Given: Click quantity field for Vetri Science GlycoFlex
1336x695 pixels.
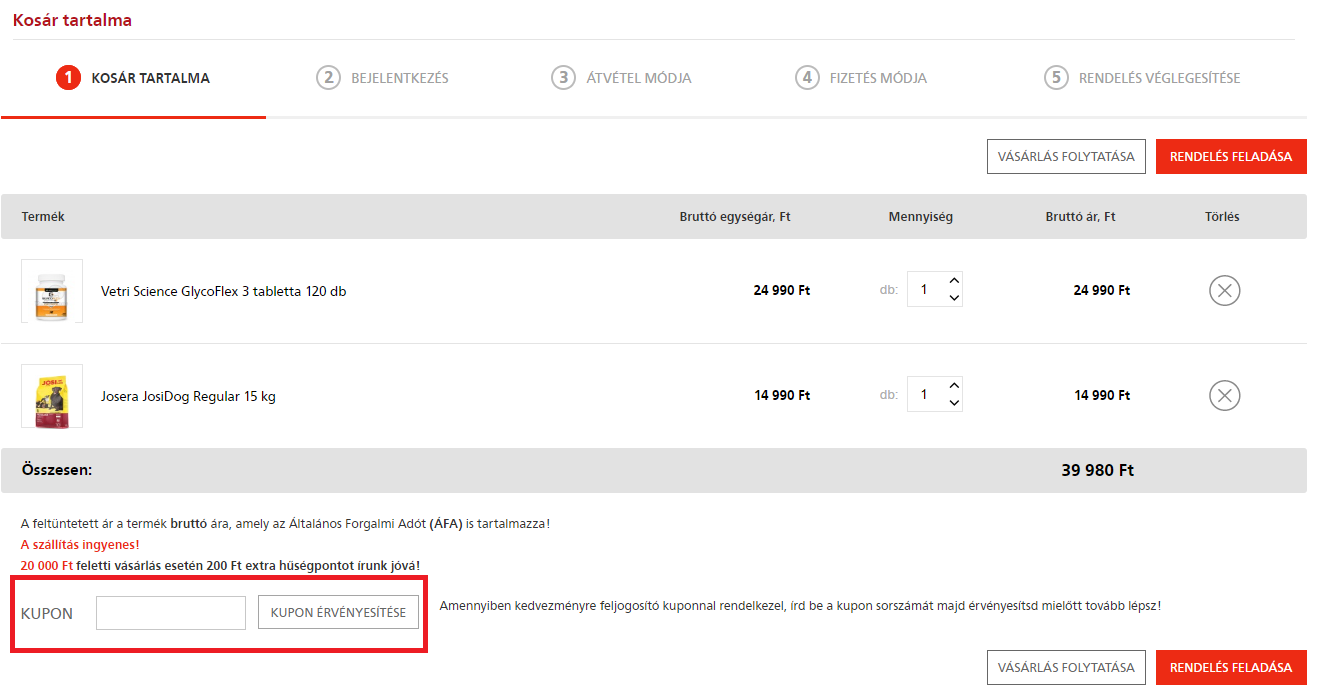Looking at the screenshot, I should coord(926,290).
